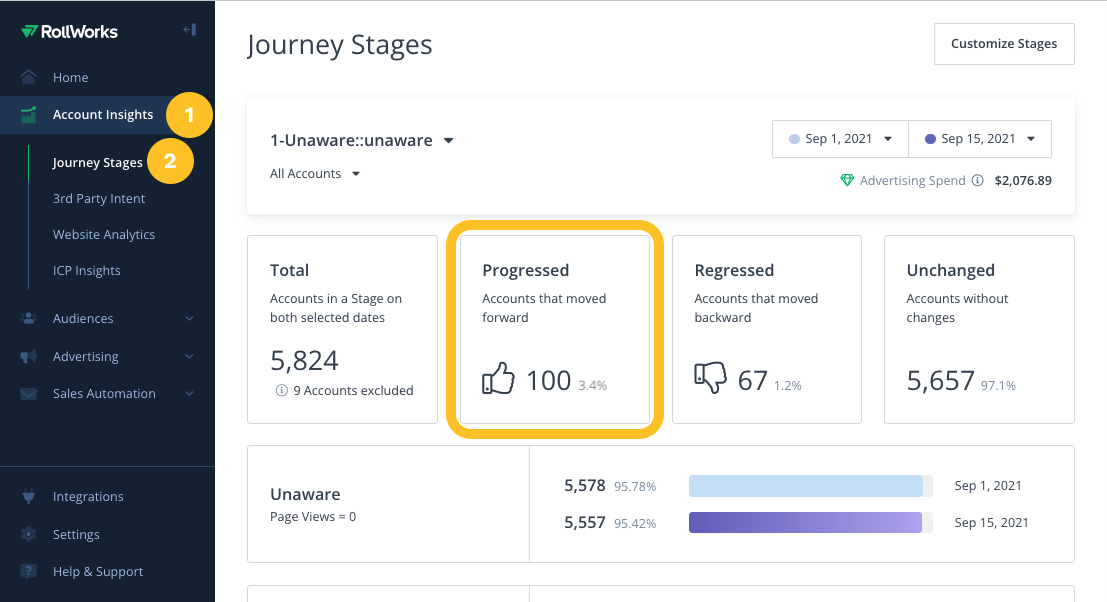Click the 95.78% percentage
Viewport: 1107px width, 602px height.
(x=635, y=486)
